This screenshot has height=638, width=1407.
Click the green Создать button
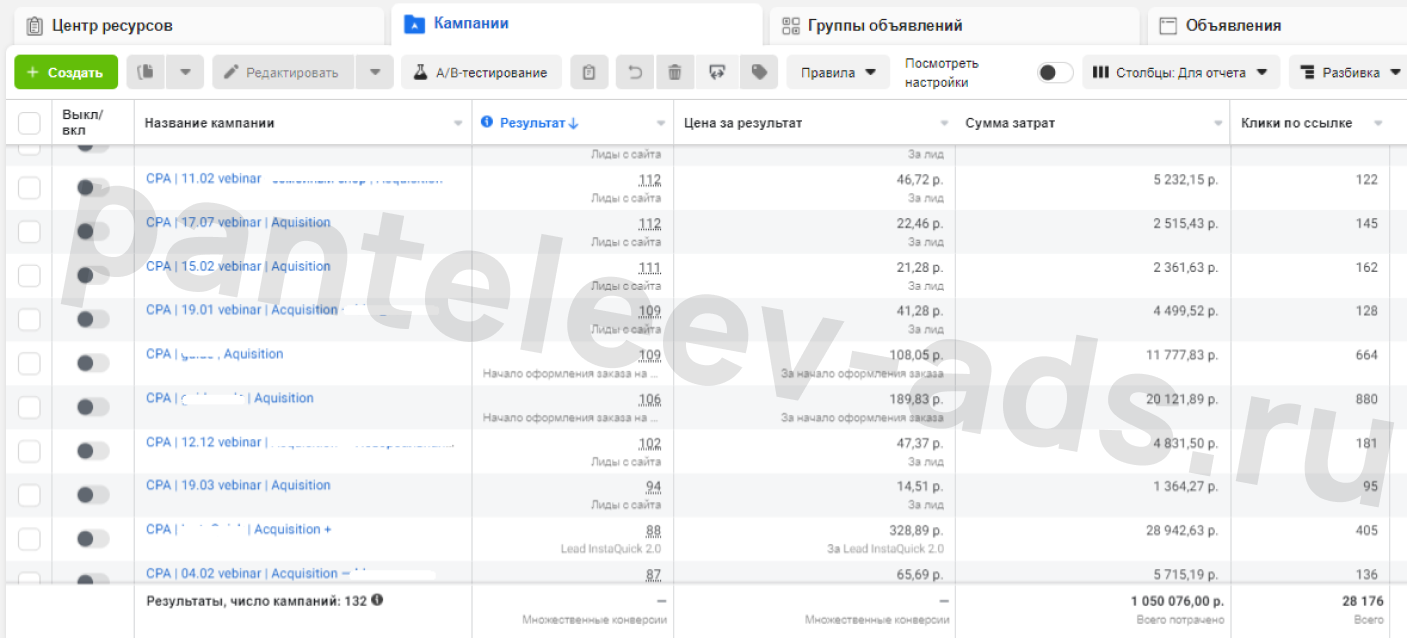(66, 72)
